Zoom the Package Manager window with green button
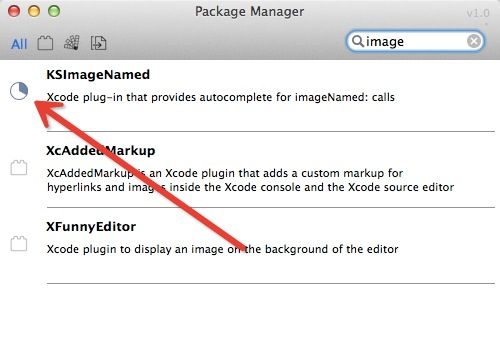Screen dimensions: 500x363 (x=54, y=11)
